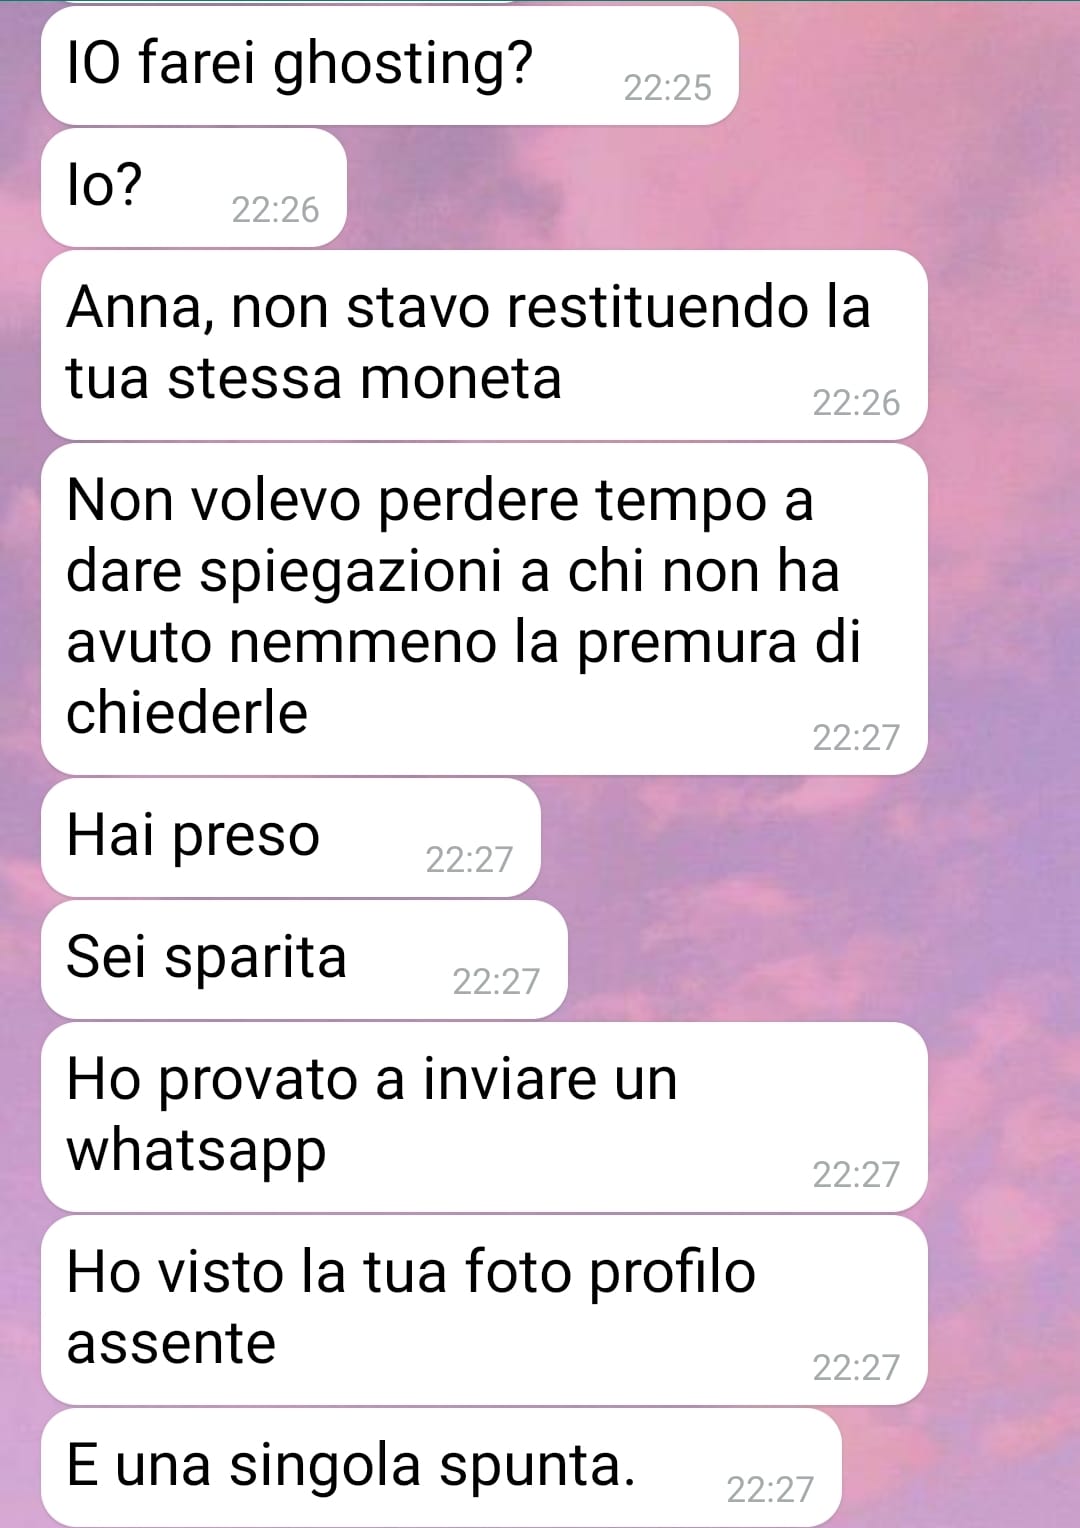The image size is (1080, 1528).
Task: Tap the 'Hai preso' message
Action: pos(290,838)
